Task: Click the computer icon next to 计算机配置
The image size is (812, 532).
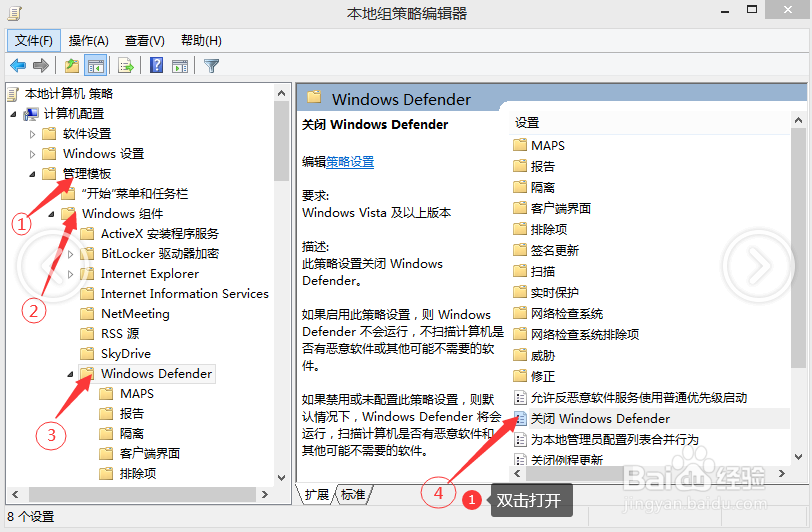Action: [x=31, y=114]
